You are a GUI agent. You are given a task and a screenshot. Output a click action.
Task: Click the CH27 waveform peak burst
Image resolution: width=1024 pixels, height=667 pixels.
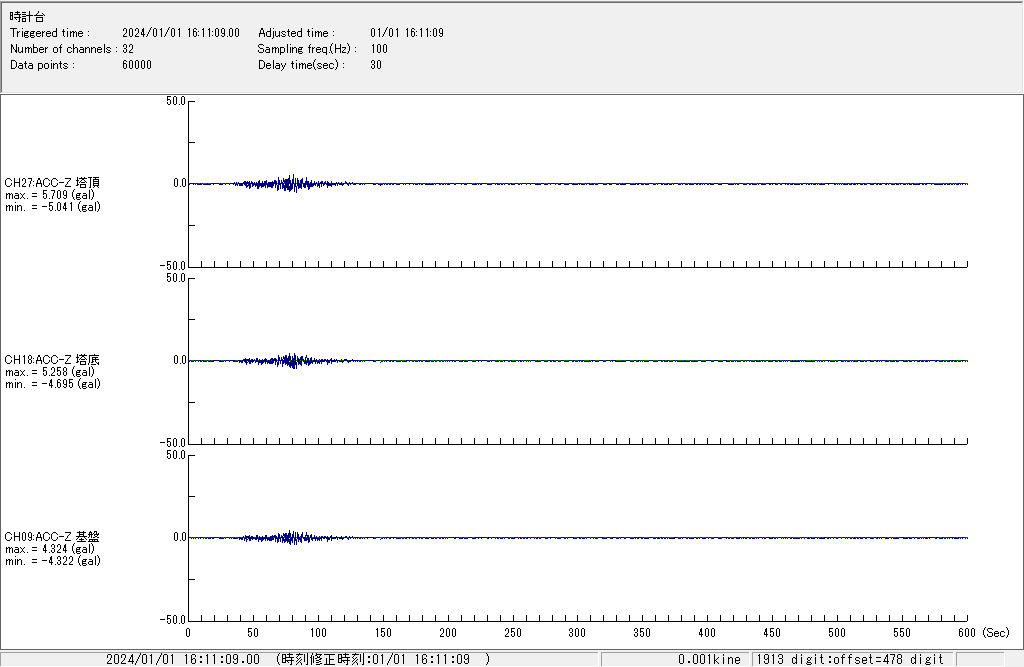291,183
